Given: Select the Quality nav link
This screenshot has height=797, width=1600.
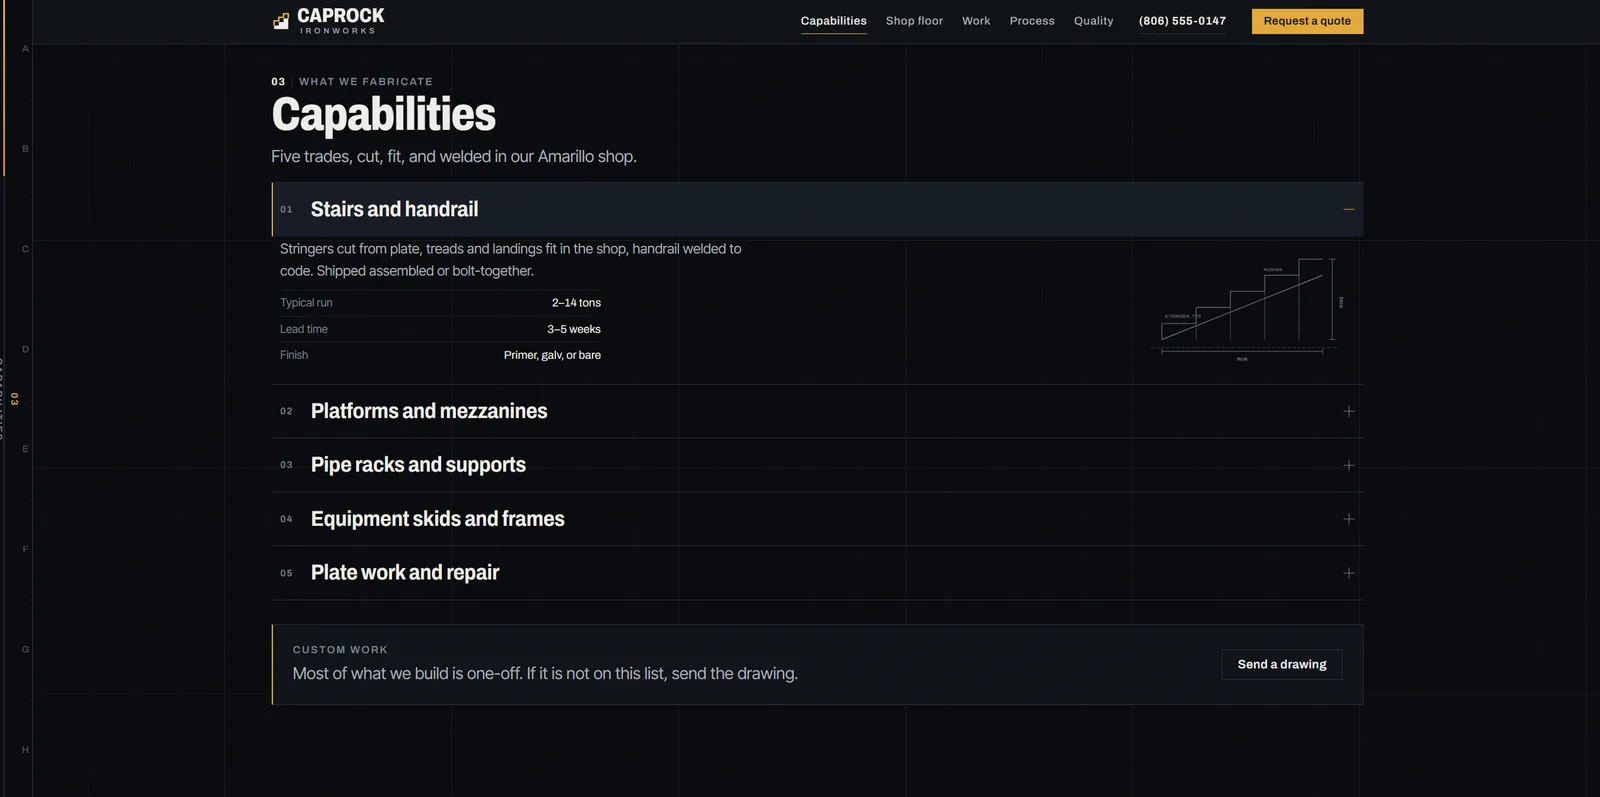Looking at the screenshot, I should coord(1093,21).
